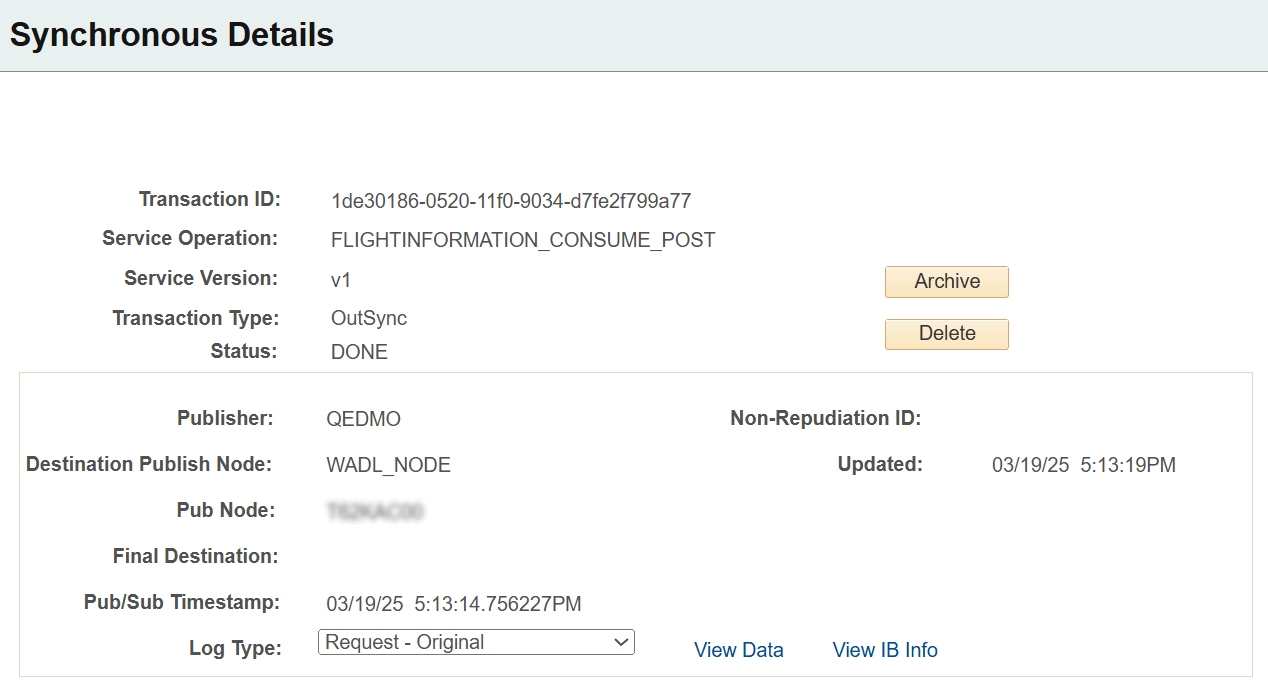Click the Non-Repudiation ID label
This screenshot has width=1268, height=692.
coord(825,418)
